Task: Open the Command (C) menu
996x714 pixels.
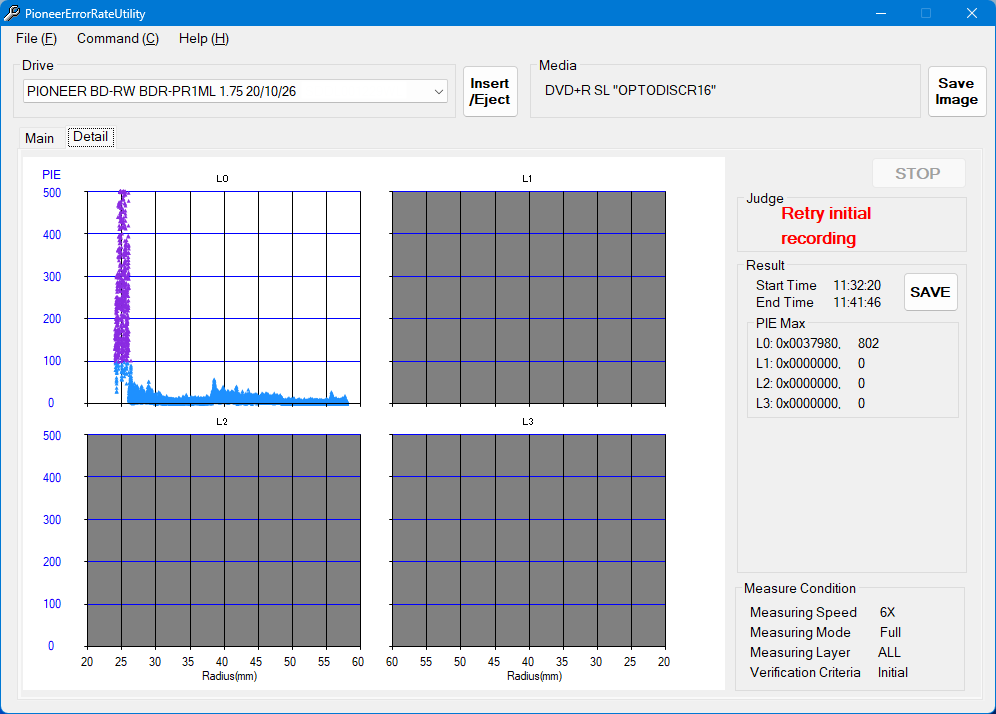Action: click(x=118, y=39)
